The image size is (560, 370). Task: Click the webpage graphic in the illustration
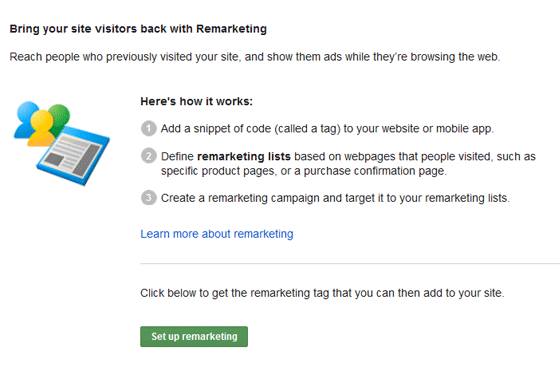pos(73,155)
